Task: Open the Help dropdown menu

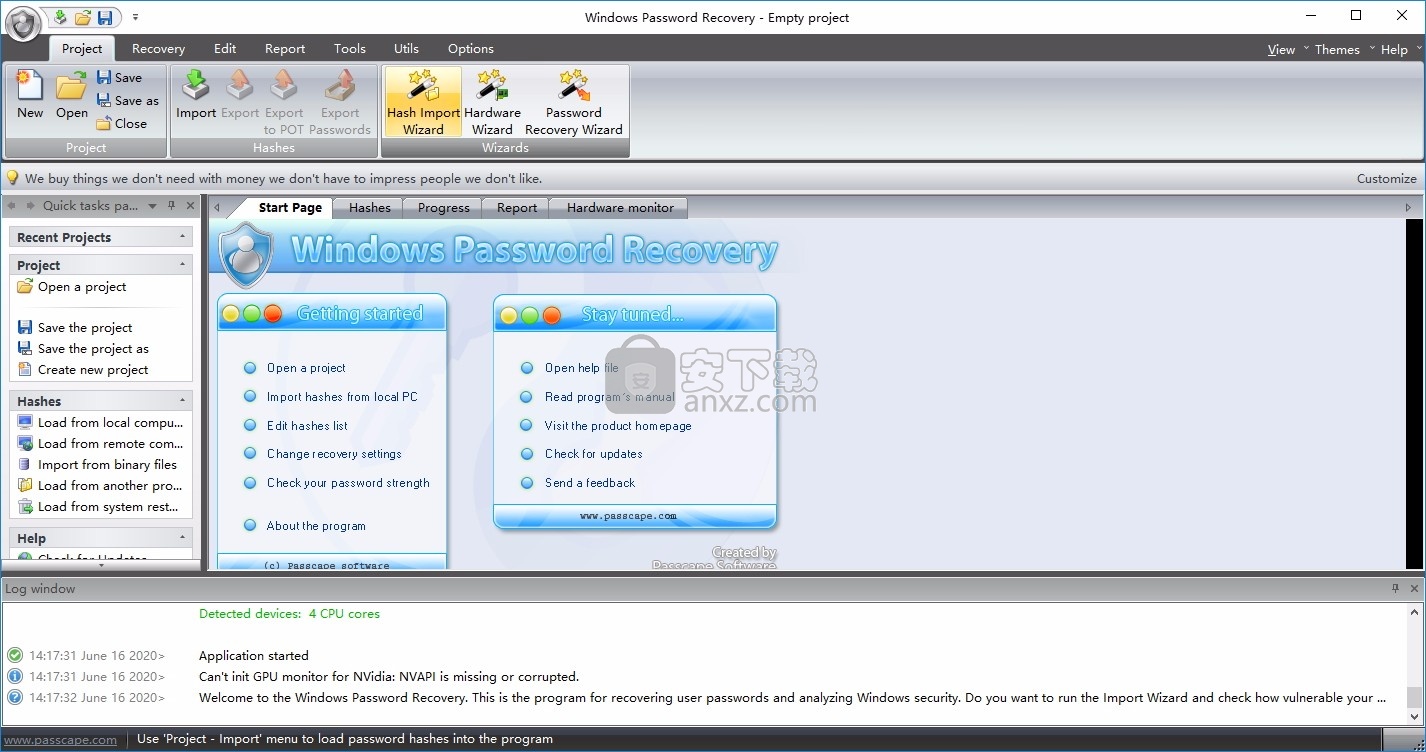Action: click(1399, 49)
